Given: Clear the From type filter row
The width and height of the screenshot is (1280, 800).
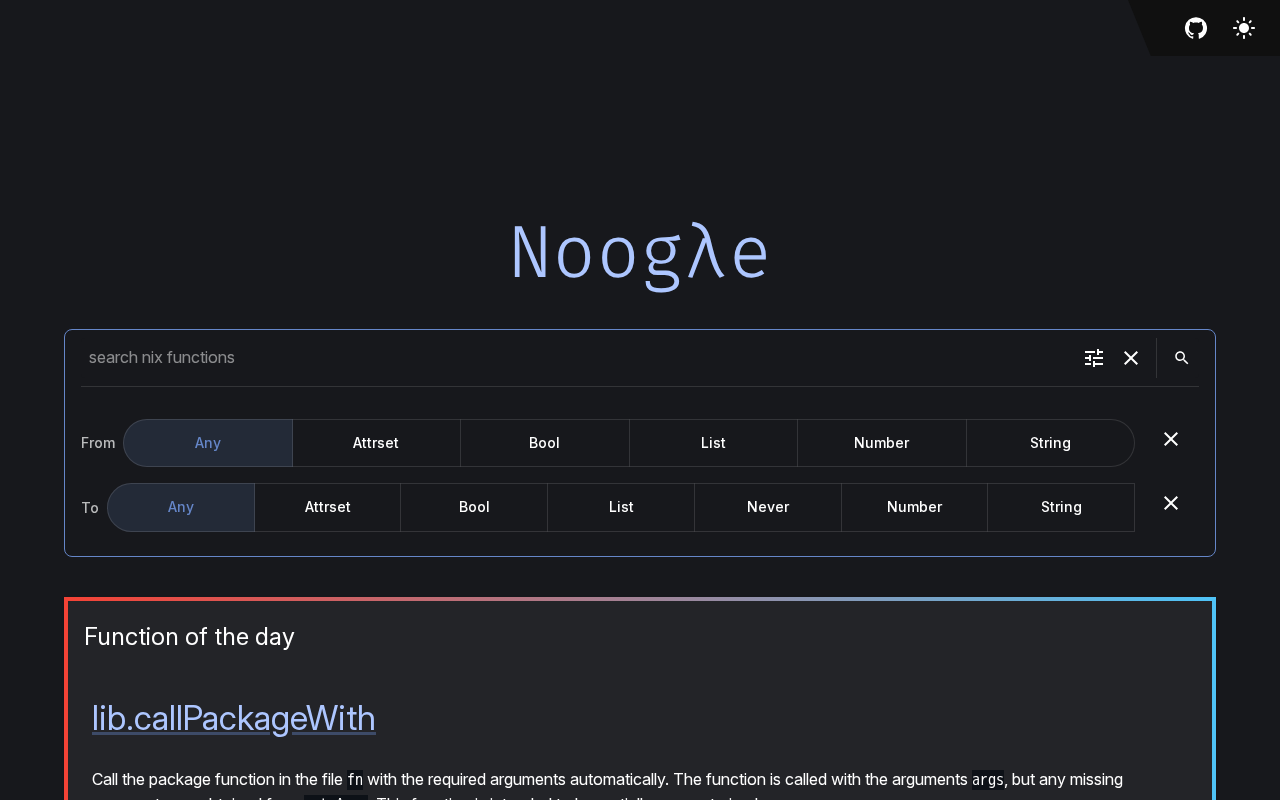Looking at the screenshot, I should [1171, 439].
